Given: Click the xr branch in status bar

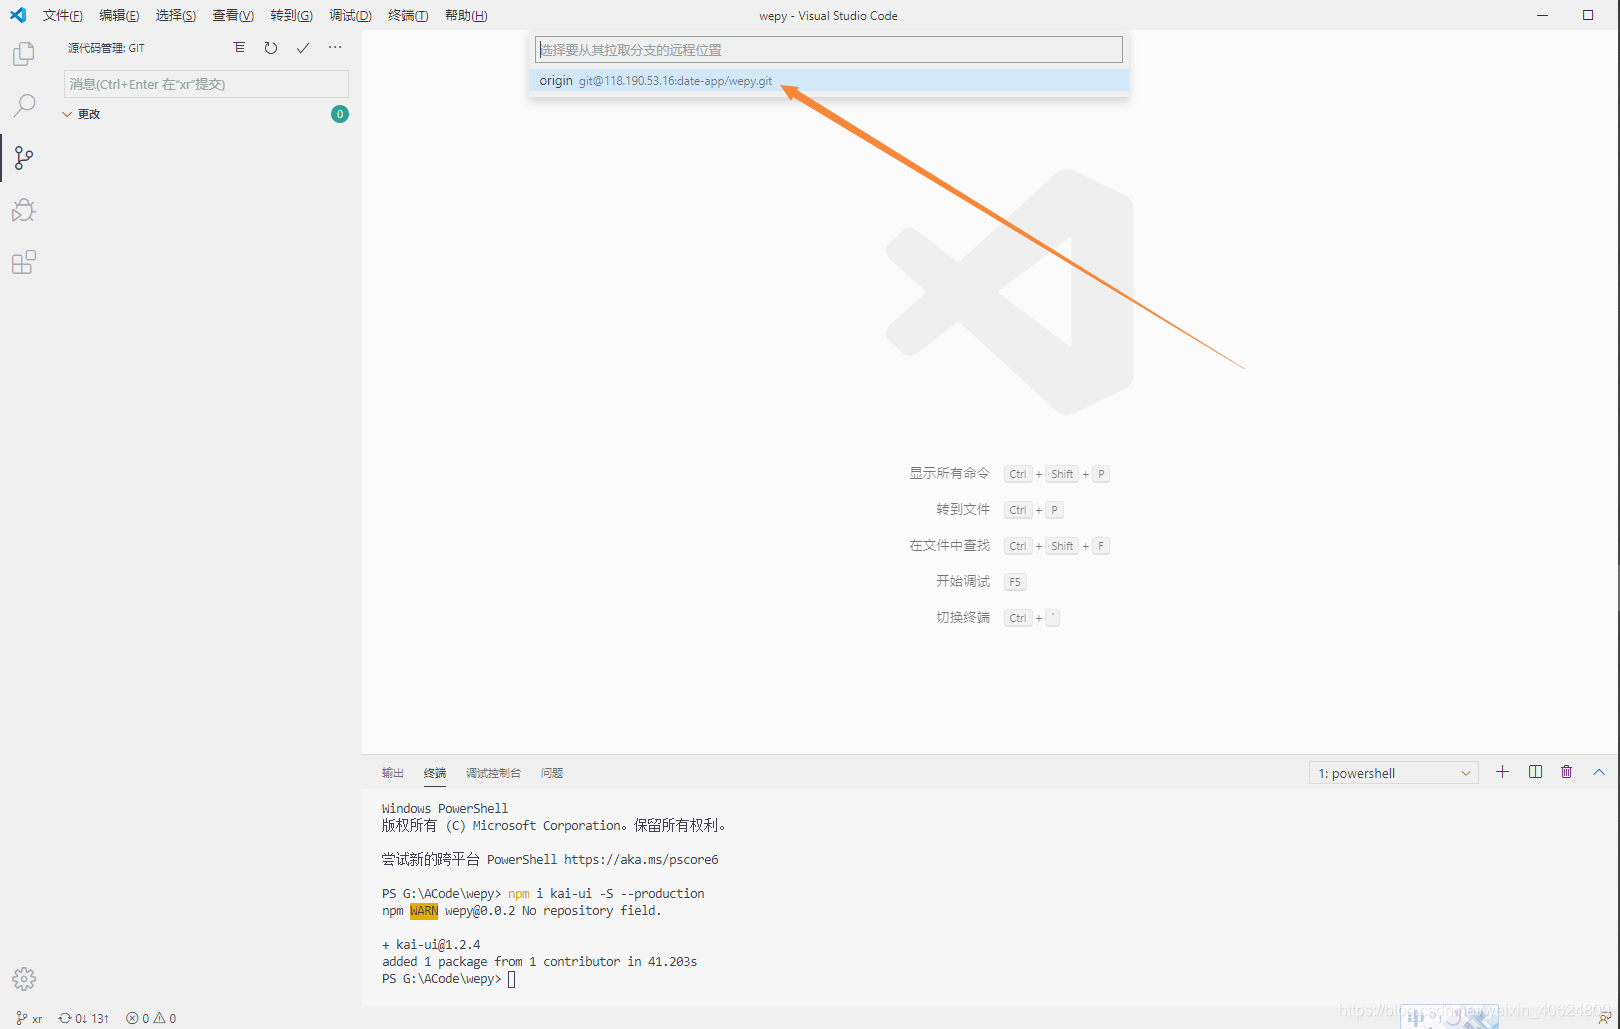Looking at the screenshot, I should click(29, 1018).
